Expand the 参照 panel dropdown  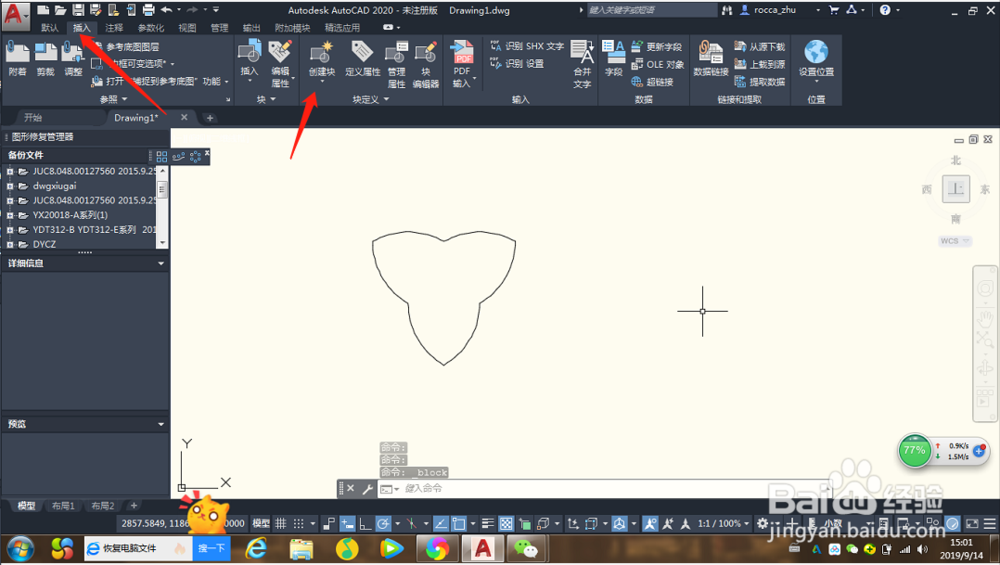tap(114, 99)
